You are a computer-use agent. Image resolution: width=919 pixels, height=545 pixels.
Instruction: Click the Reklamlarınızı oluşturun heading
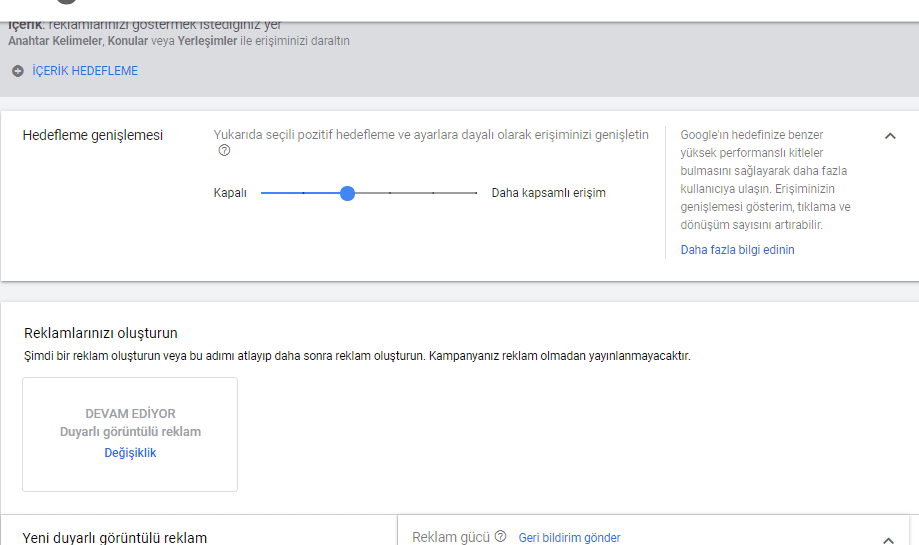[107, 333]
